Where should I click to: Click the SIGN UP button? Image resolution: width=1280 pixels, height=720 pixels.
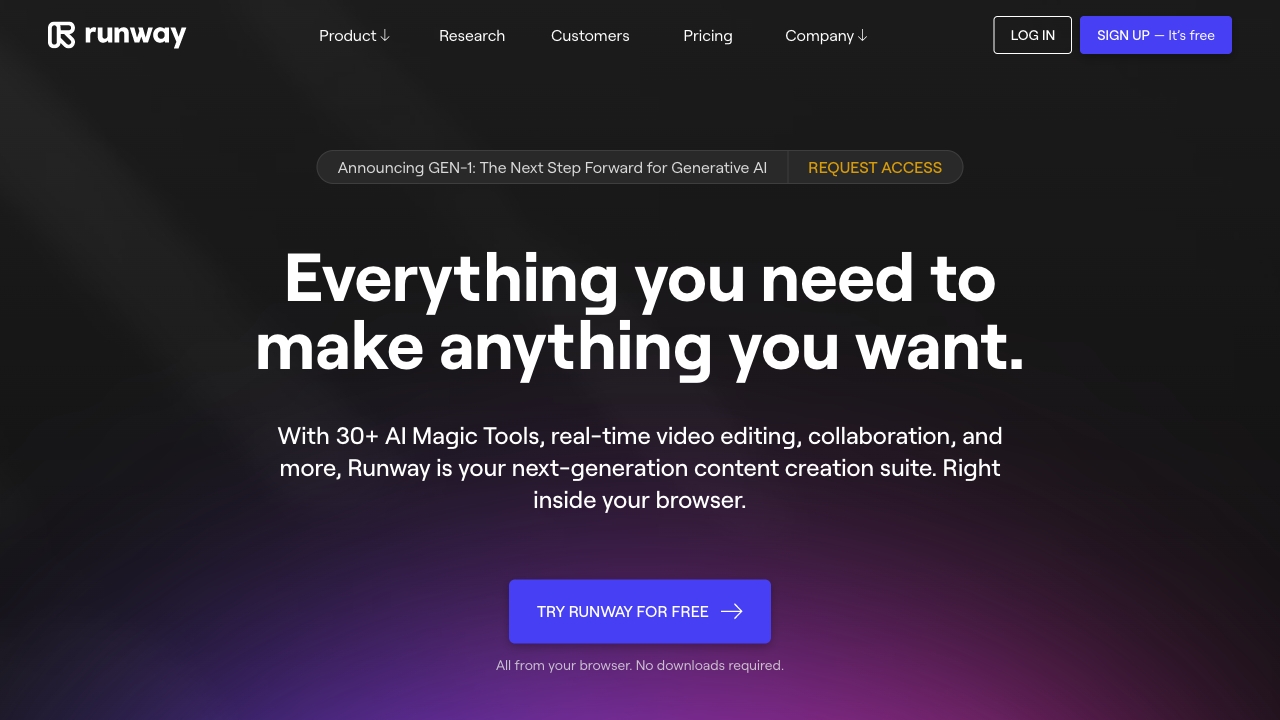[x=1123, y=35]
